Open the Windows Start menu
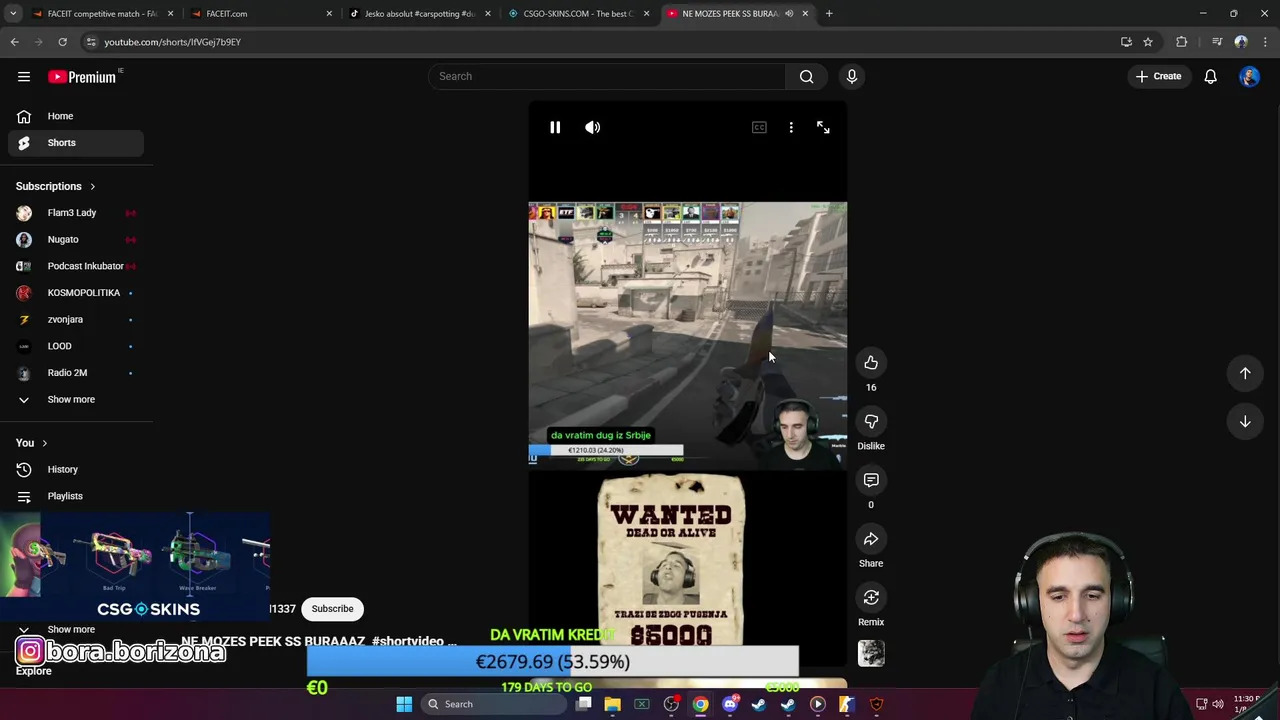 404,704
